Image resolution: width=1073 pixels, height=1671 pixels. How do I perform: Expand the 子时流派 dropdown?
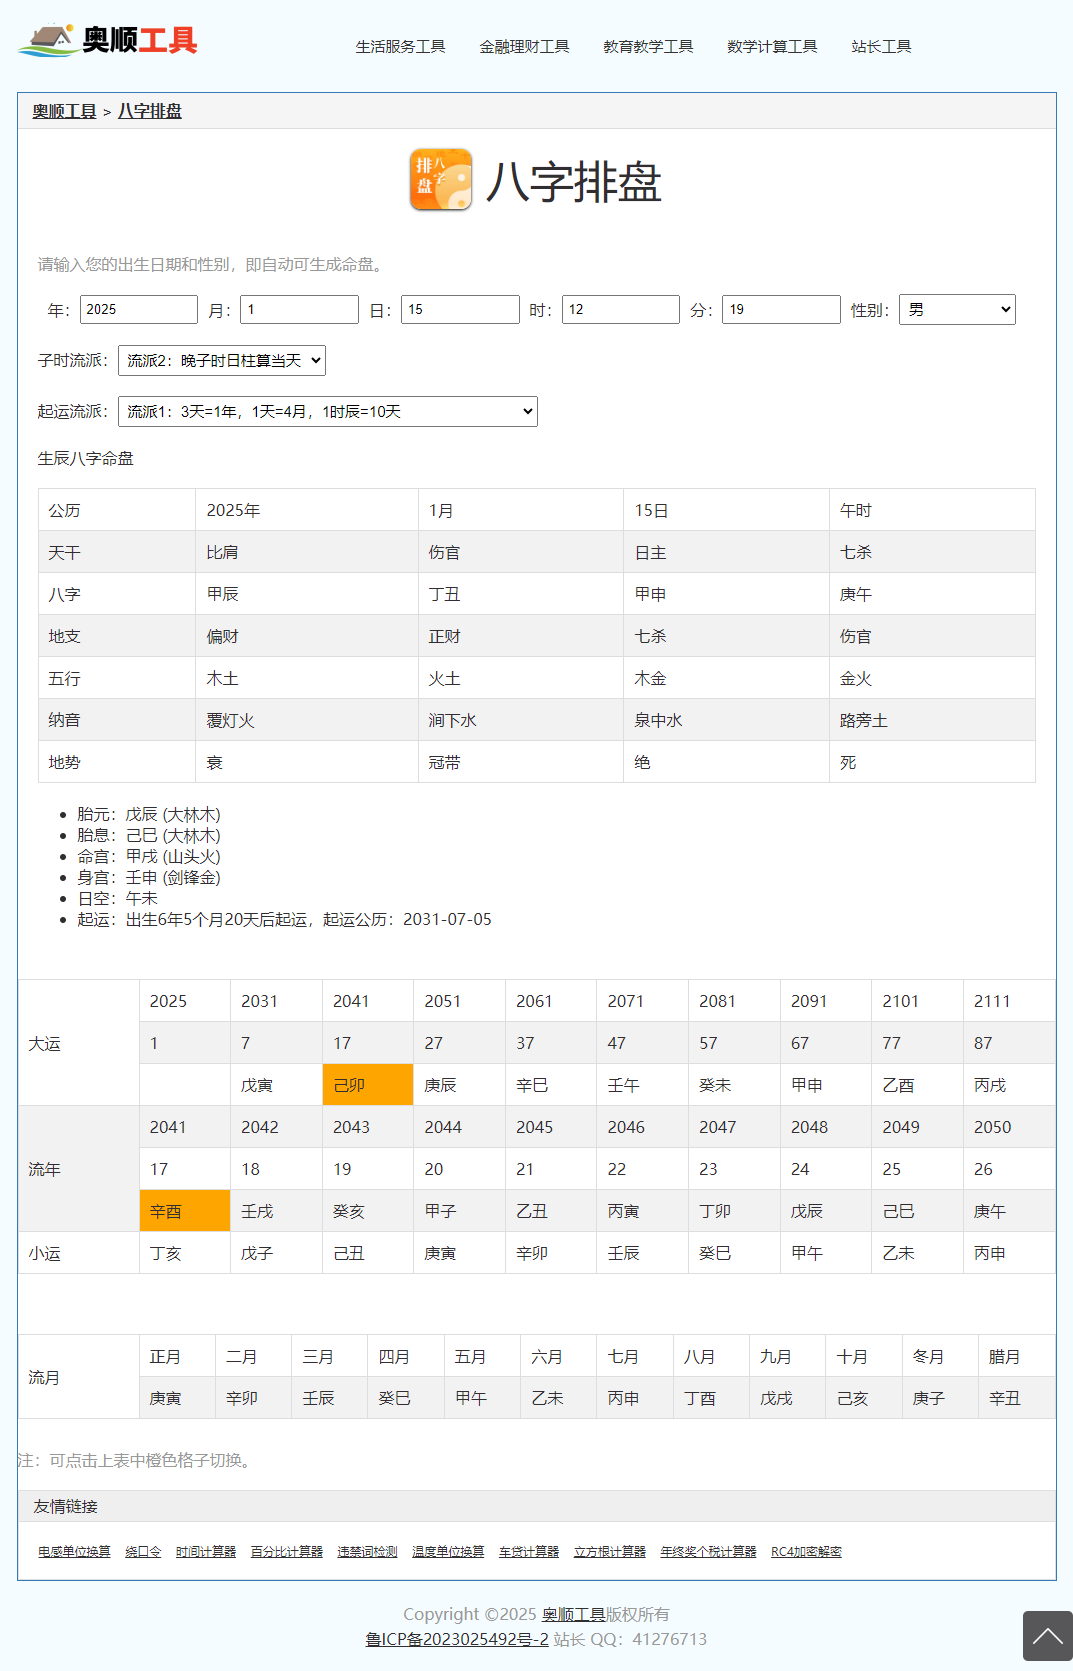pyautogui.click(x=222, y=361)
